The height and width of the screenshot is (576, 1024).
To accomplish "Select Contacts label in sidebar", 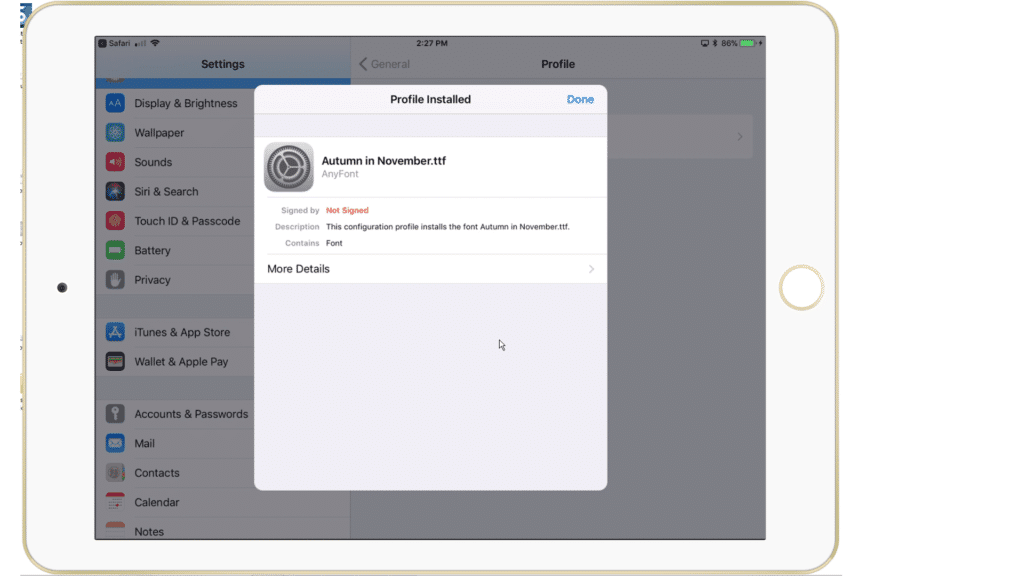I will pyautogui.click(x=157, y=473).
